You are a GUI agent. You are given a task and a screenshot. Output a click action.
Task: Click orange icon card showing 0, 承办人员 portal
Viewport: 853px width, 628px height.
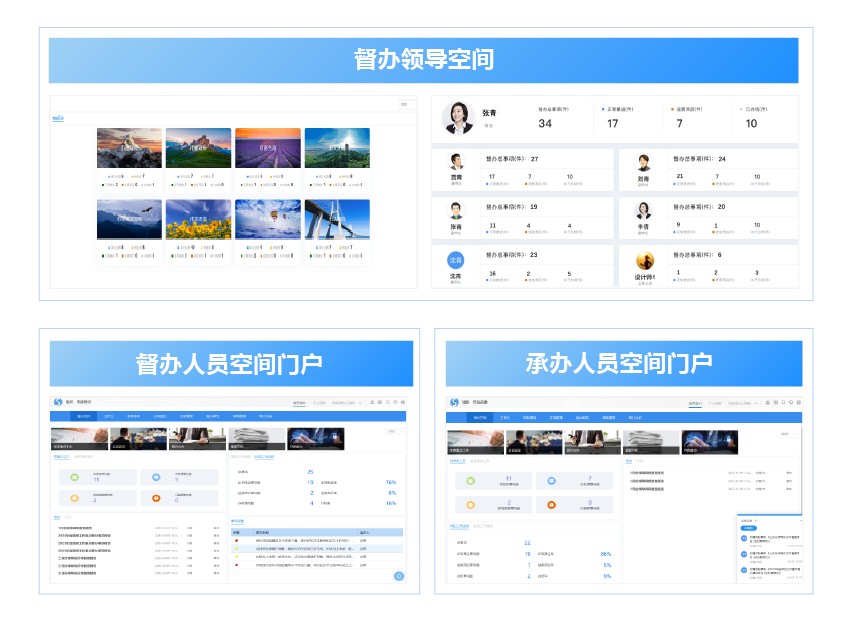pyautogui.click(x=574, y=505)
